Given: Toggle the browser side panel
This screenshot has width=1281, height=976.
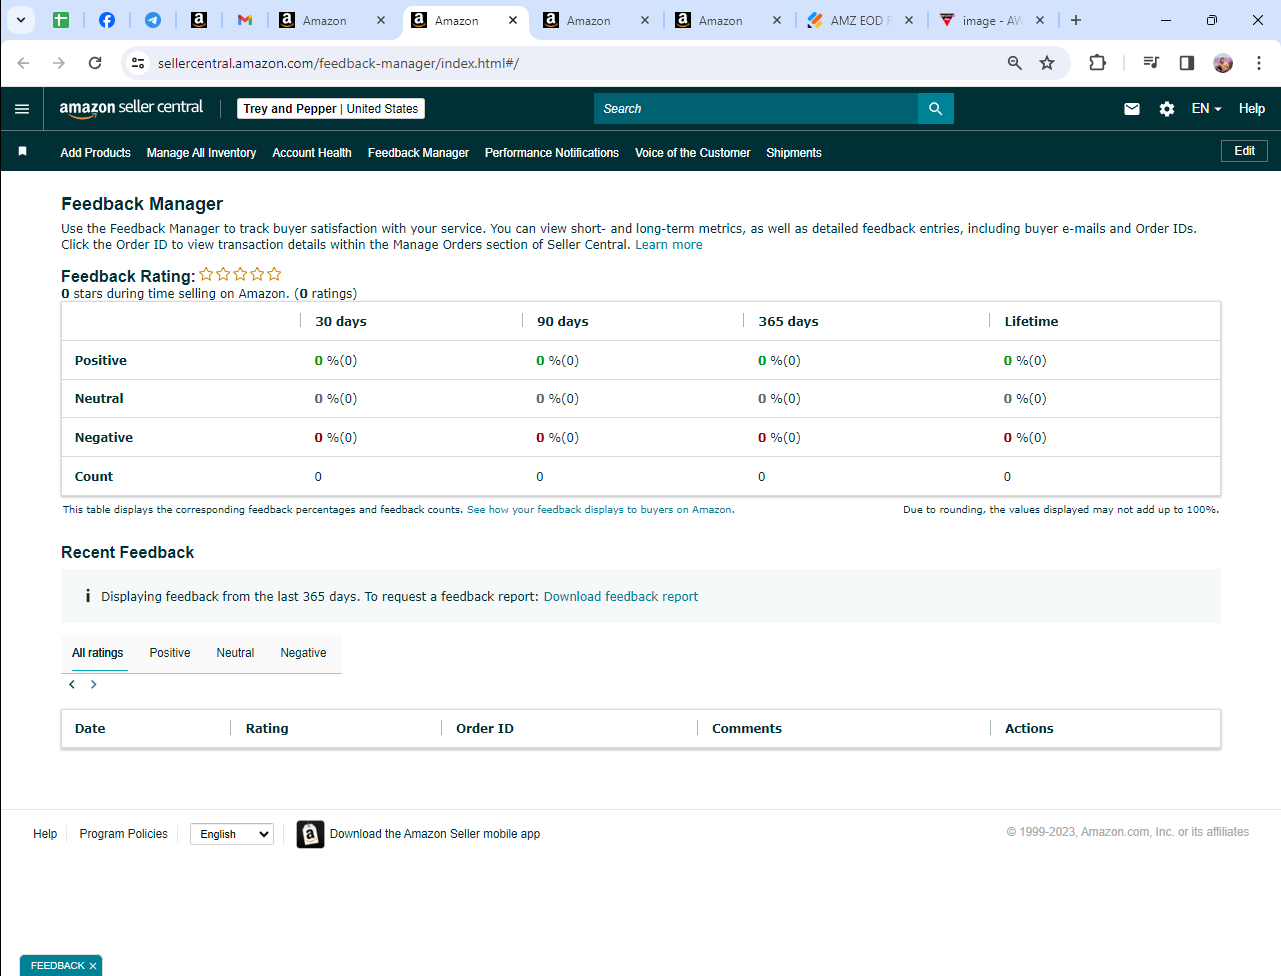Looking at the screenshot, I should point(1187,63).
